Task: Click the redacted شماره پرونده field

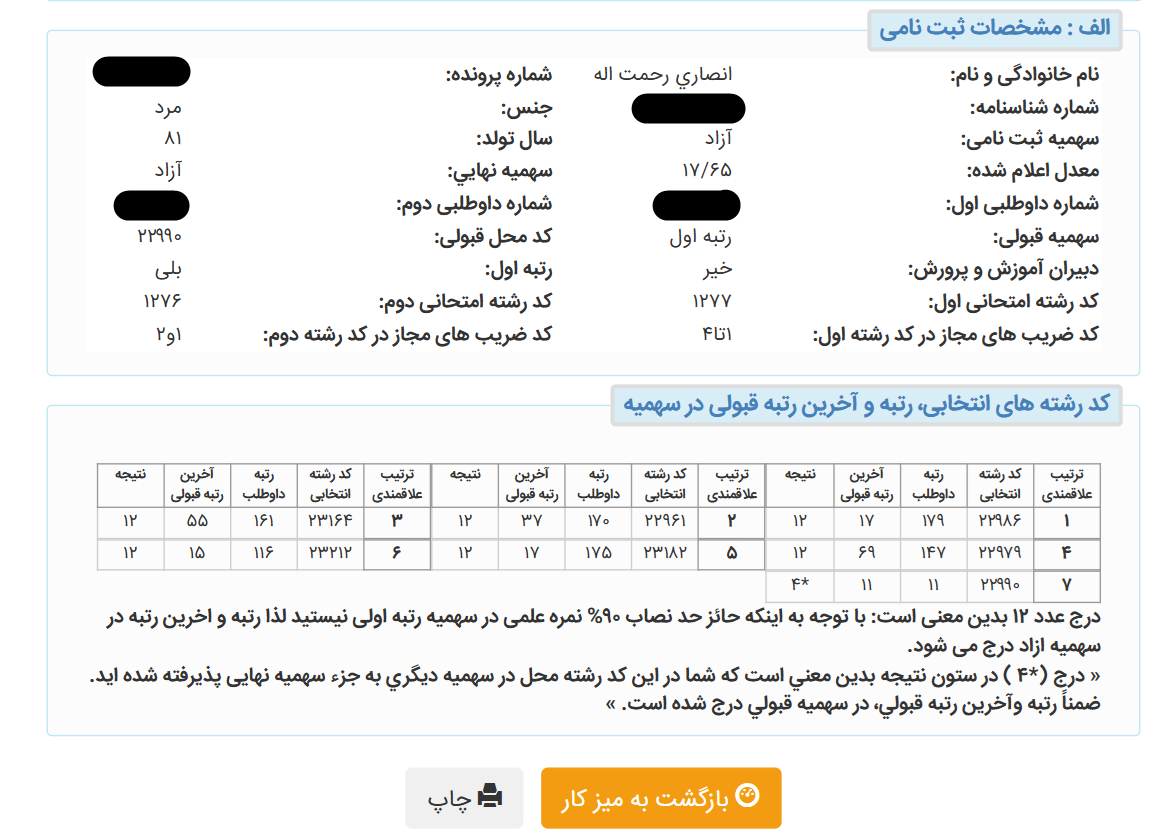Action: 141,71
